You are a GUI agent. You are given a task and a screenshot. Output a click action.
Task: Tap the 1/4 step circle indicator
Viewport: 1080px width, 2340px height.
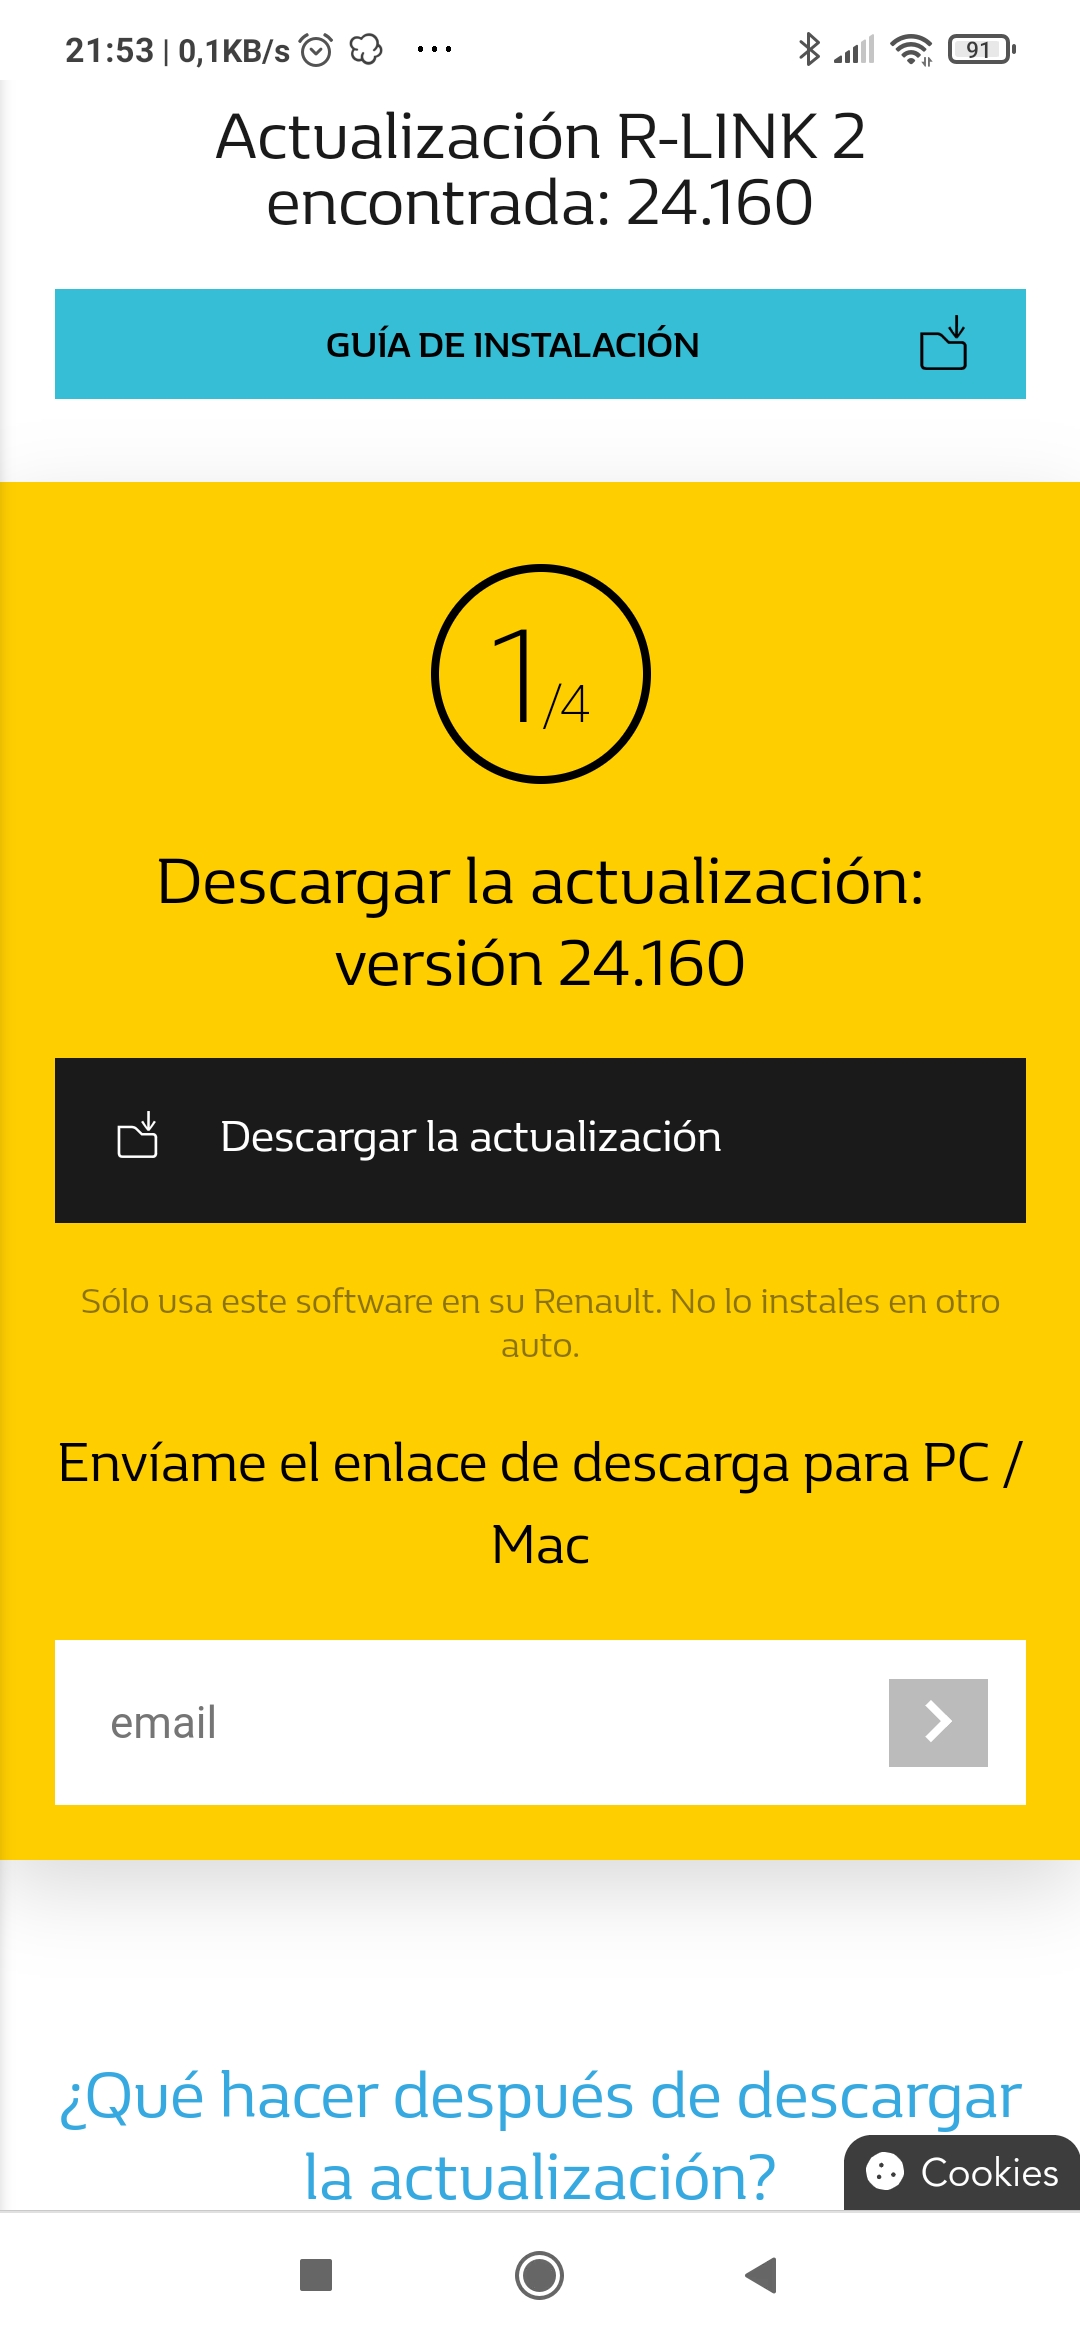[x=541, y=674]
